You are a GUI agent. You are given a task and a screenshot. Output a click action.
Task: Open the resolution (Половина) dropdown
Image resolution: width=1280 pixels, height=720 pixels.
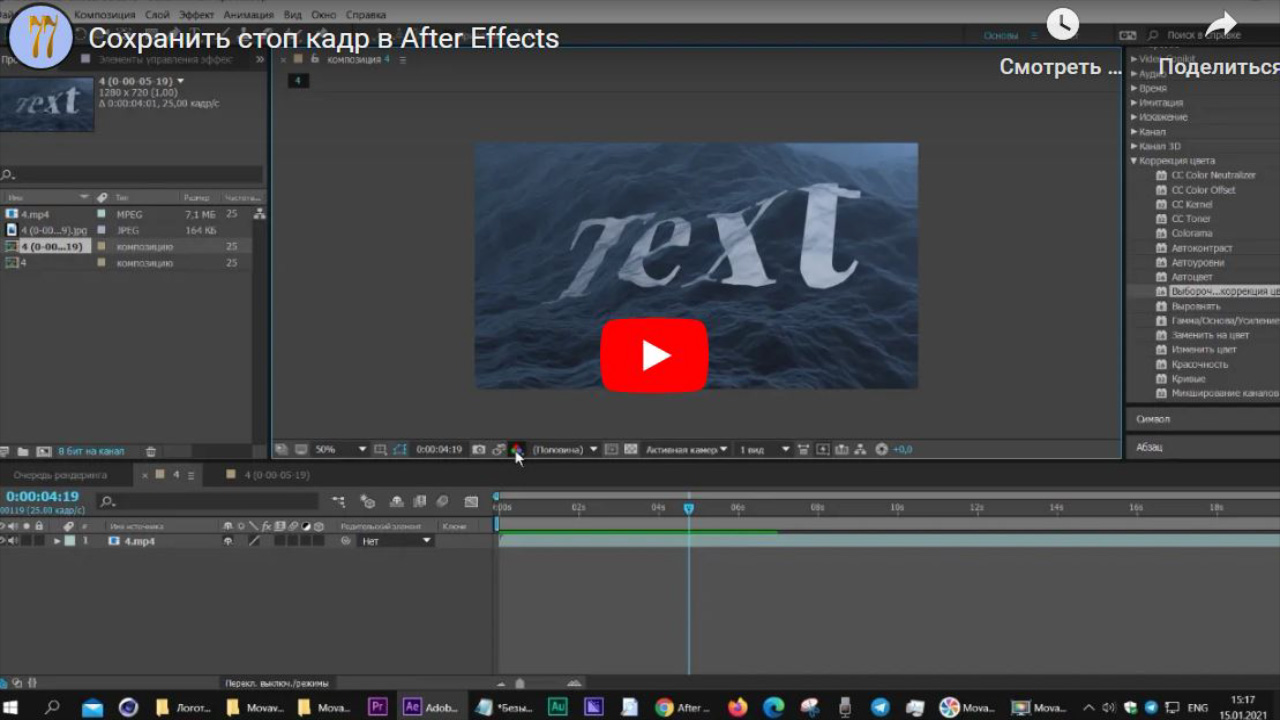point(564,450)
